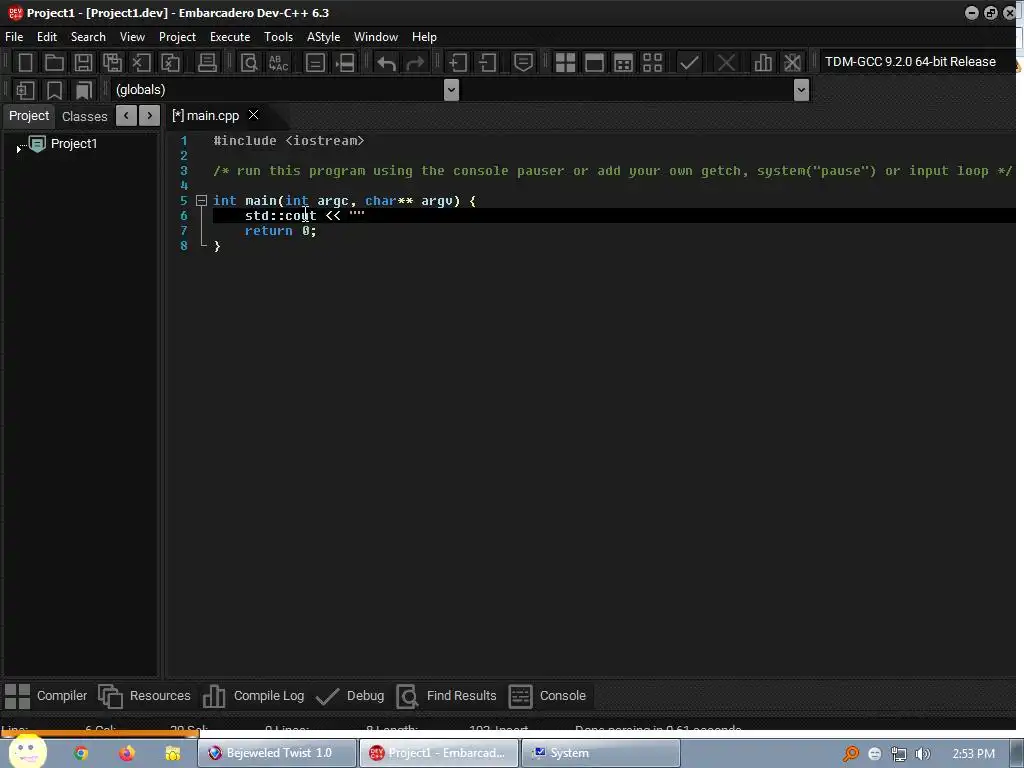Open the View menu
The width and height of the screenshot is (1024, 768).
(133, 37)
